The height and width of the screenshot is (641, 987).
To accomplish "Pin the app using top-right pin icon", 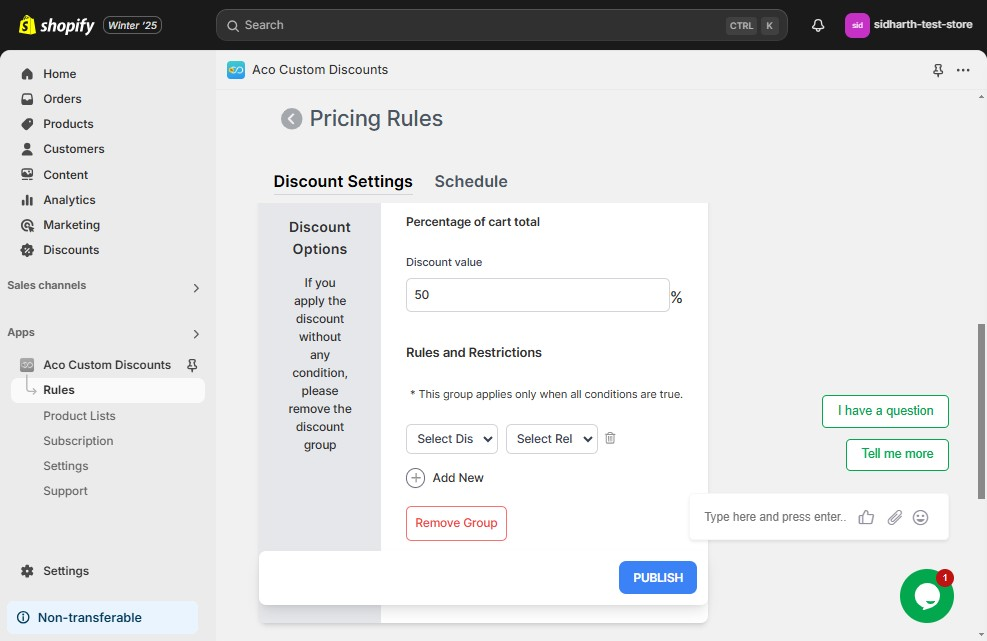I will (x=938, y=70).
